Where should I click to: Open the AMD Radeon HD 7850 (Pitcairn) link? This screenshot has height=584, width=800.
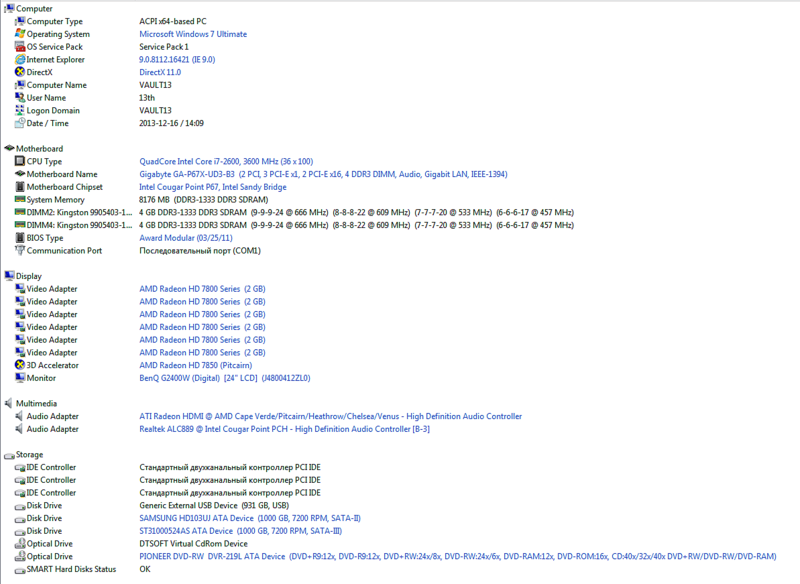(x=195, y=366)
